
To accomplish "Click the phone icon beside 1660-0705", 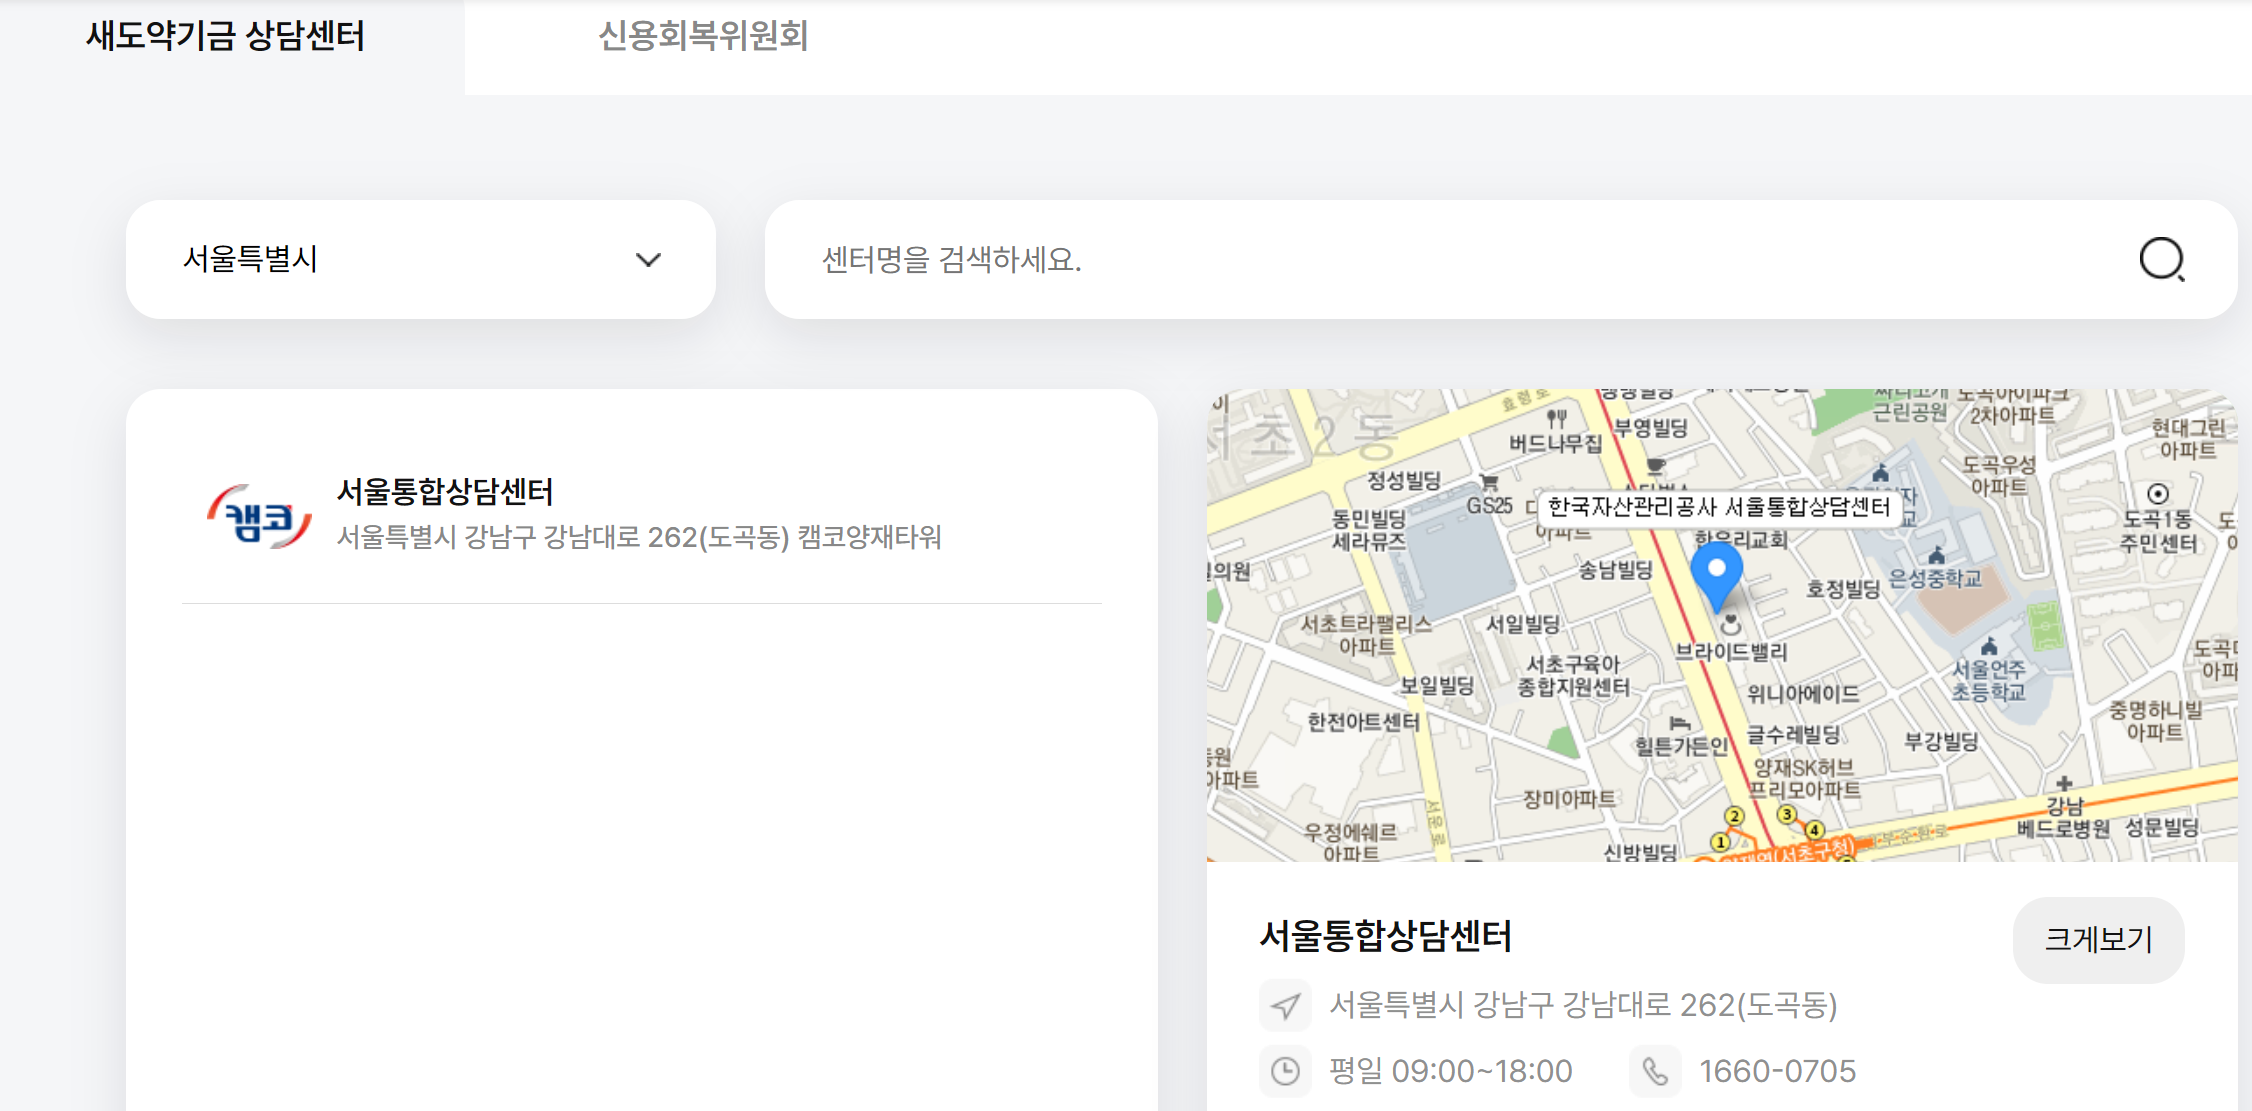I will pos(1655,1071).
